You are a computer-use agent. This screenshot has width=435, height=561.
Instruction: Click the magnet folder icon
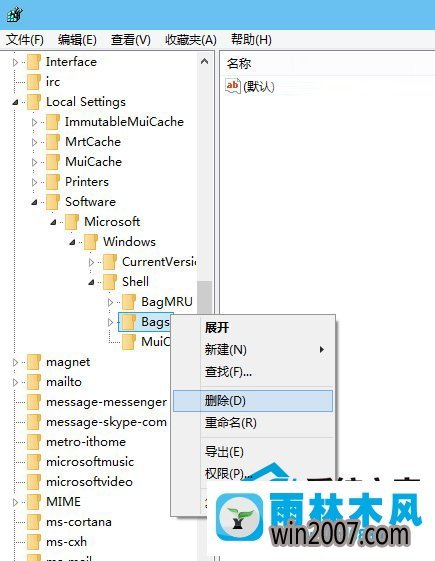point(34,362)
